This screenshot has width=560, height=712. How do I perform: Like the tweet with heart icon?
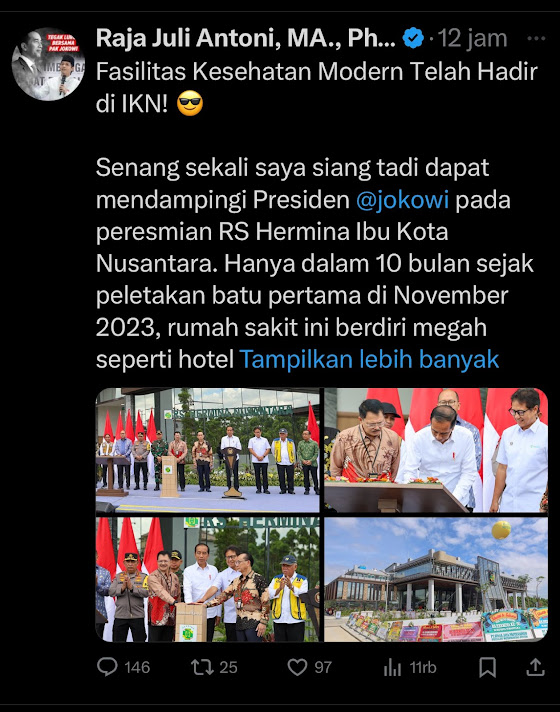point(297,667)
